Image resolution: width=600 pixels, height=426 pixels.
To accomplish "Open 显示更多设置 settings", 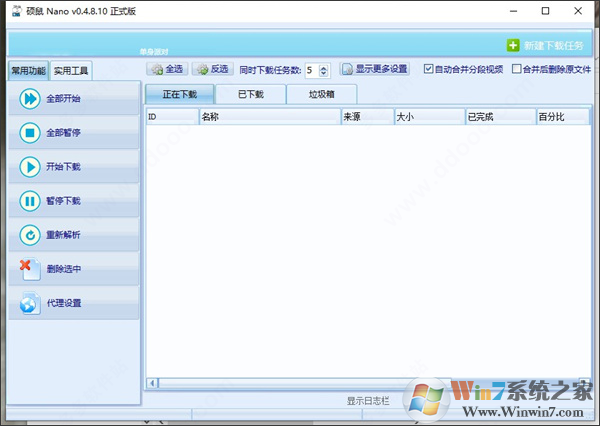I will [375, 69].
